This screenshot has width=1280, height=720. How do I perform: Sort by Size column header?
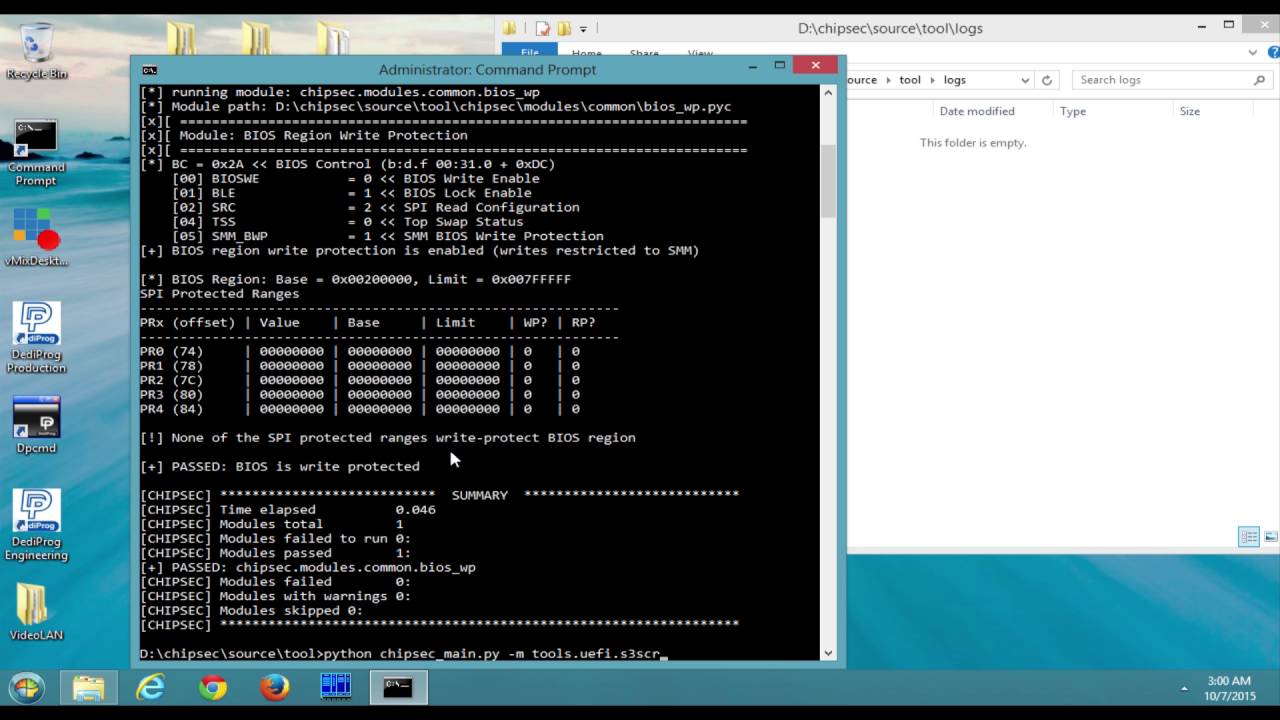point(1189,111)
